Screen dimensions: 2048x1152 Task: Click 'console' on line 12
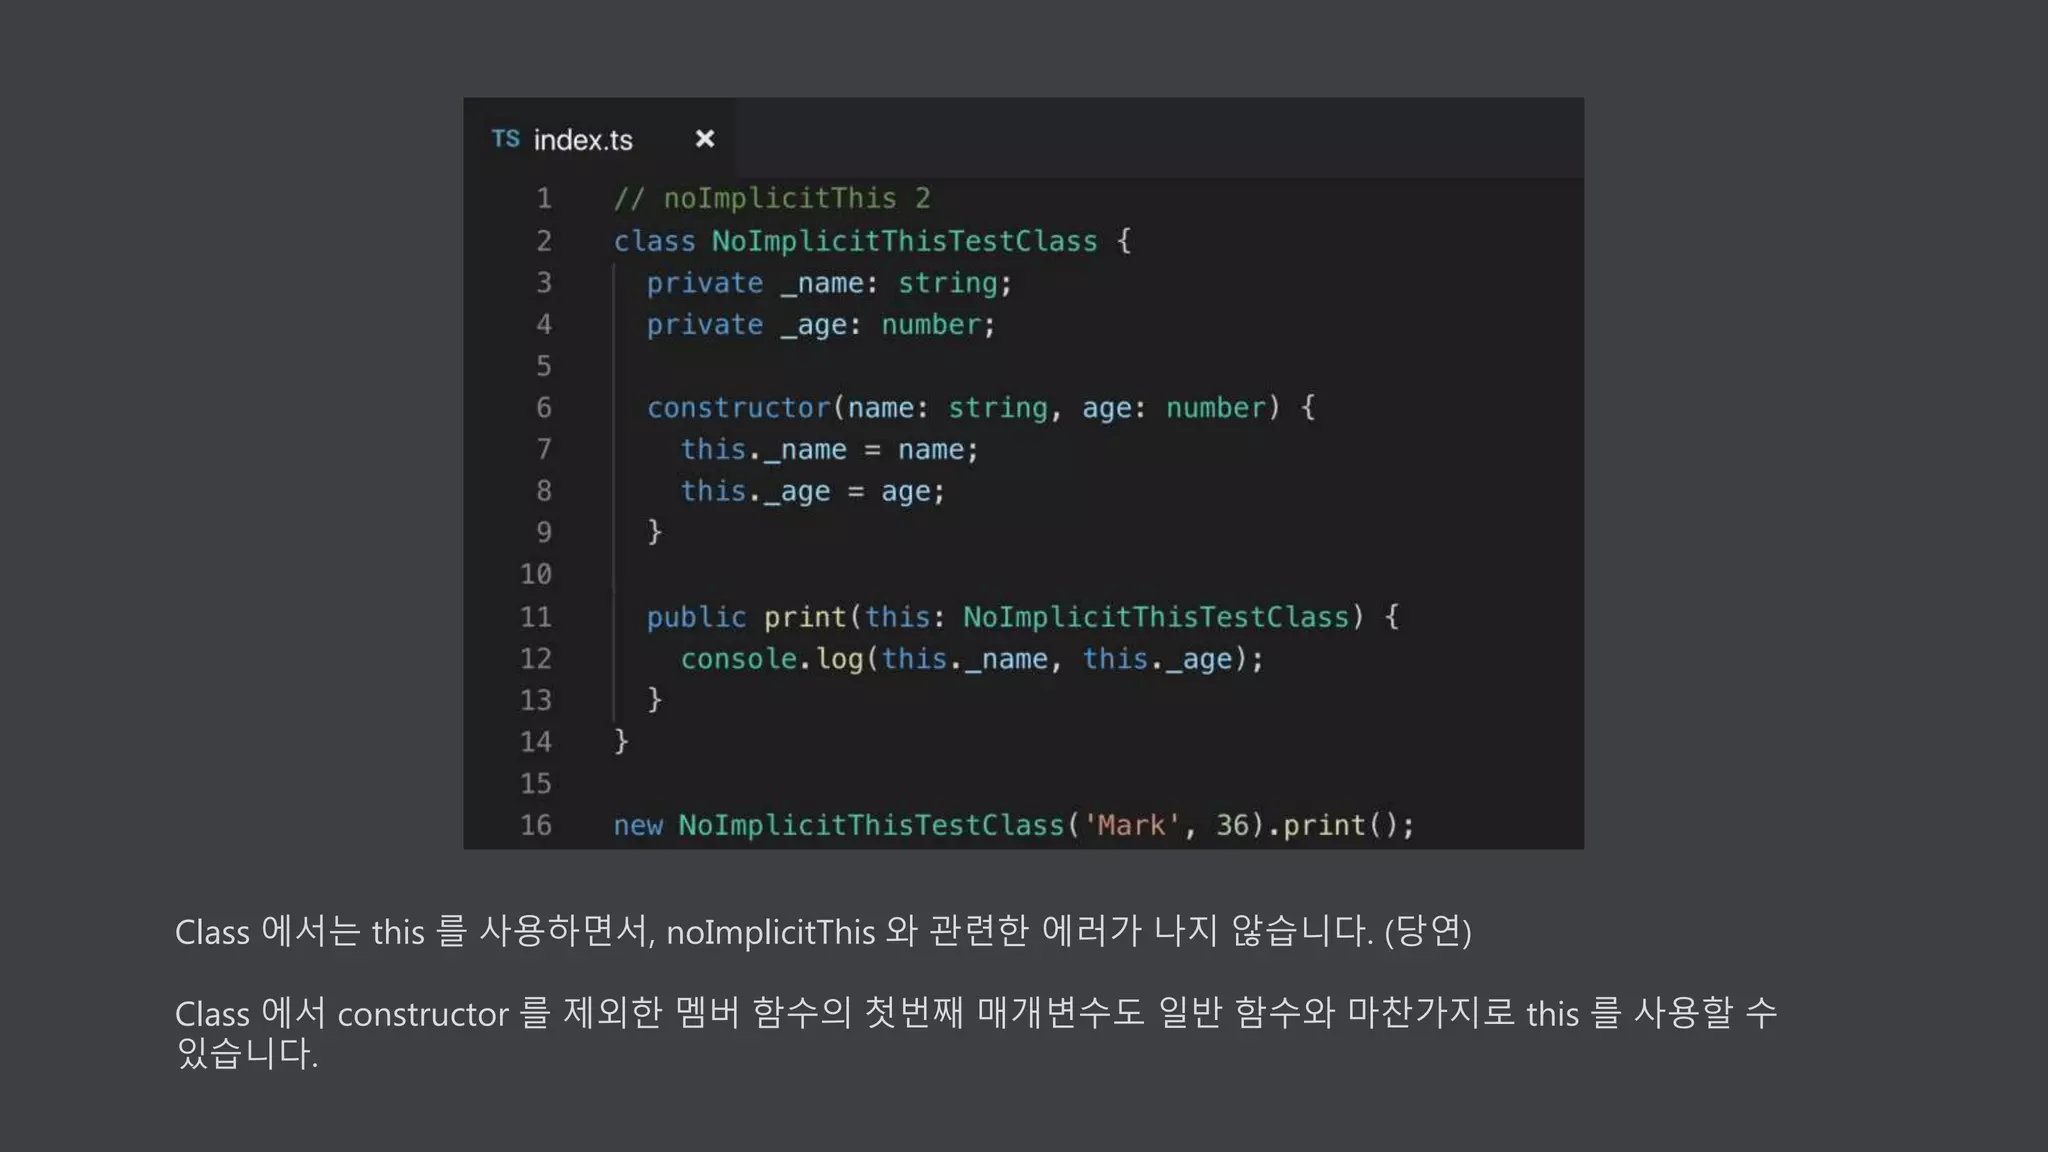[738, 659]
